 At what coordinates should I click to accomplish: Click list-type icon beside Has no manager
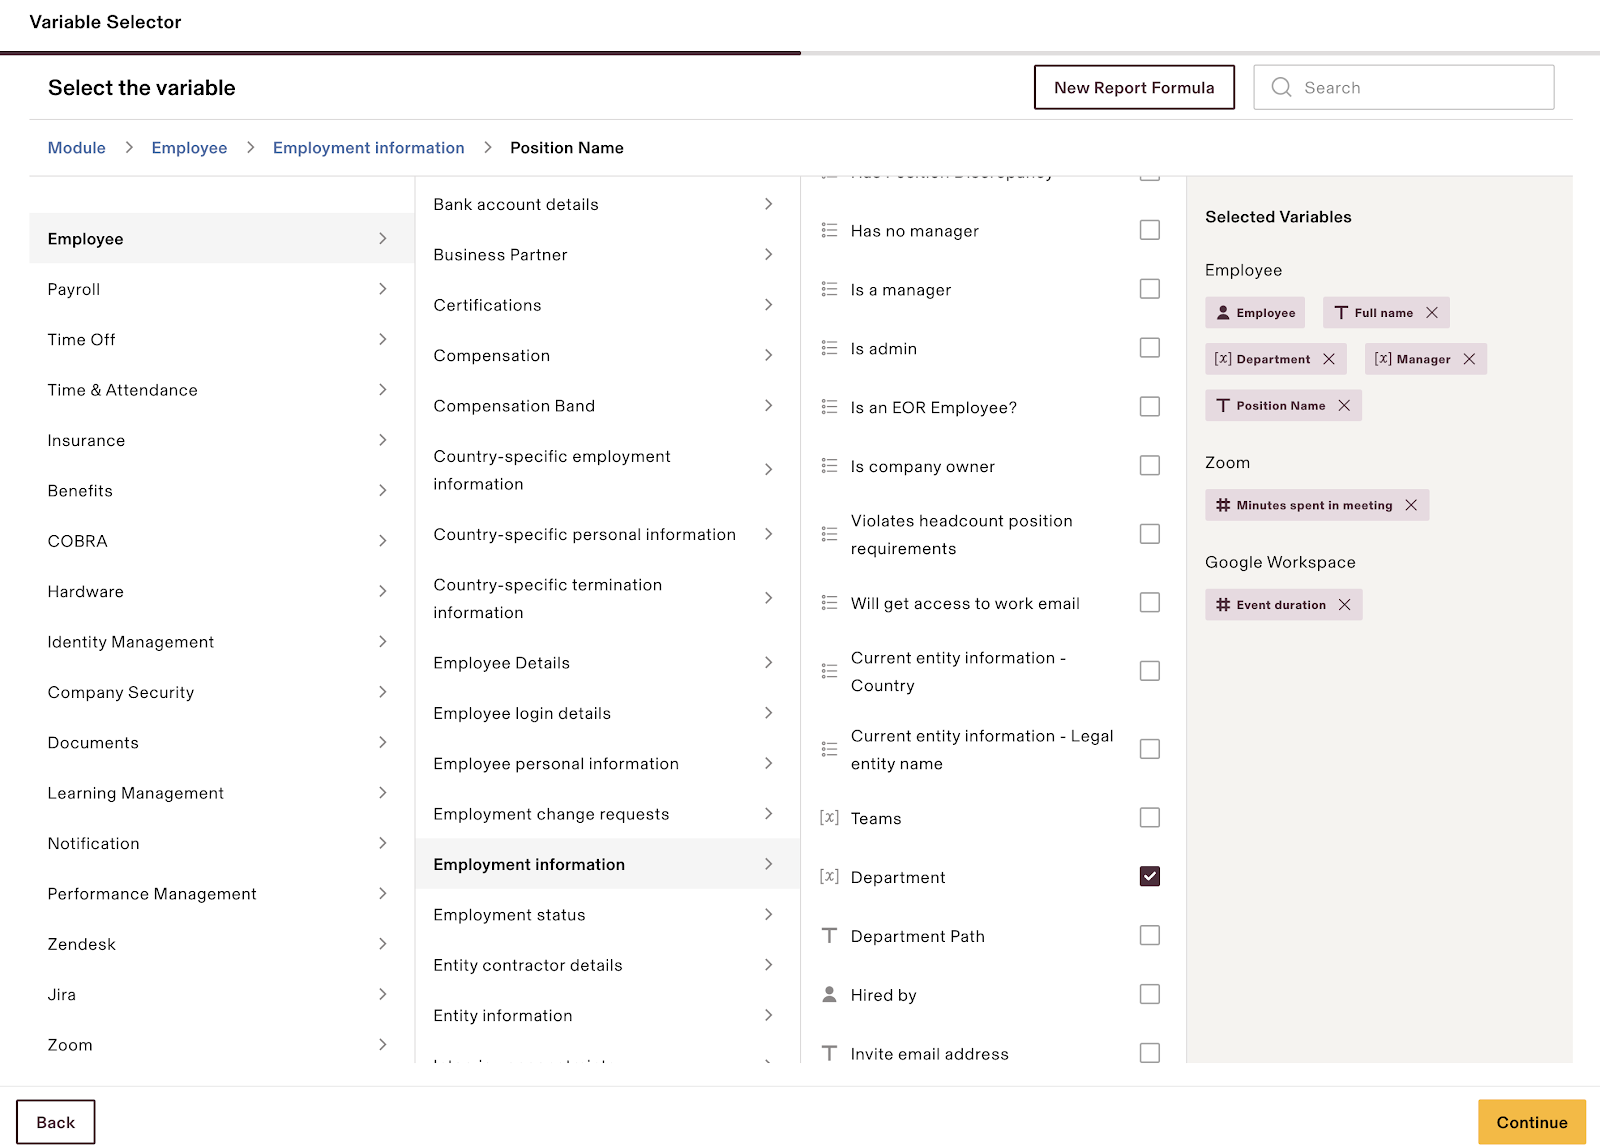tap(829, 230)
